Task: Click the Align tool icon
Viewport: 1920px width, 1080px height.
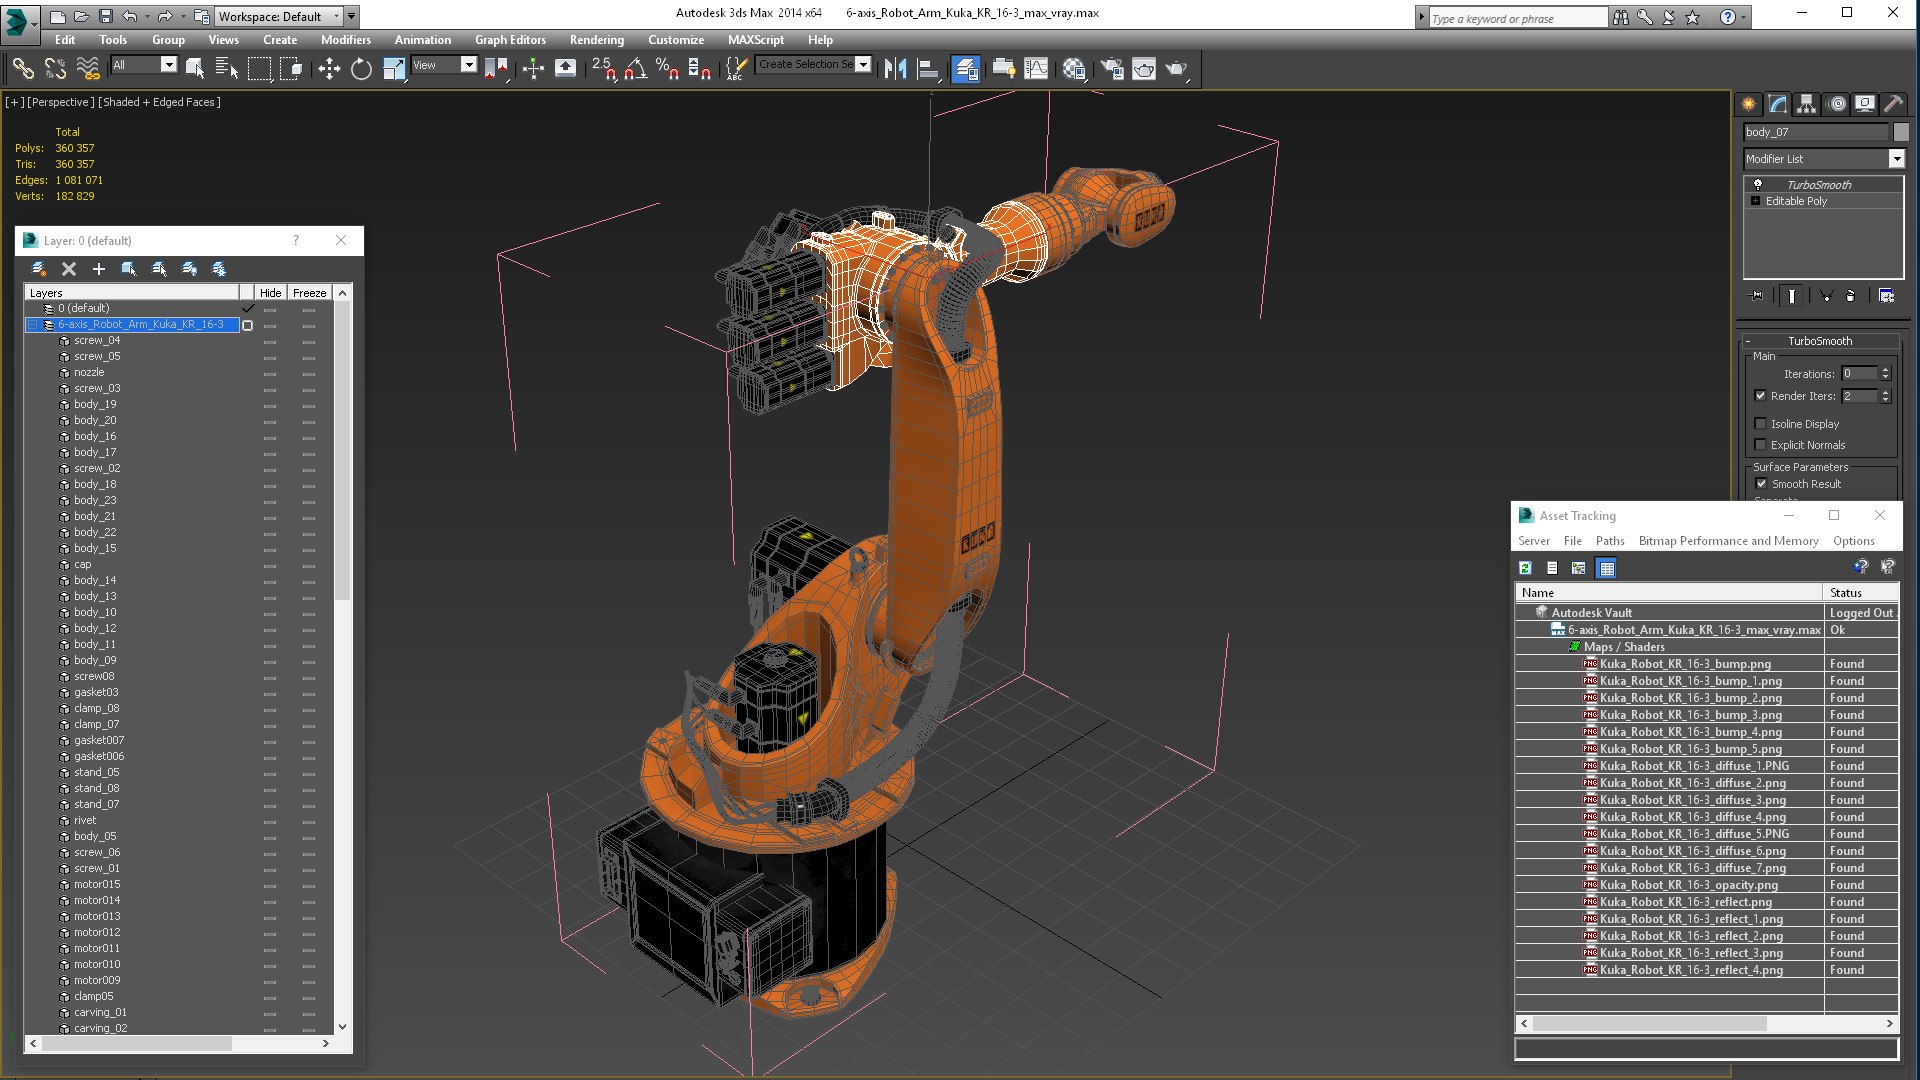Action: pyautogui.click(x=928, y=68)
